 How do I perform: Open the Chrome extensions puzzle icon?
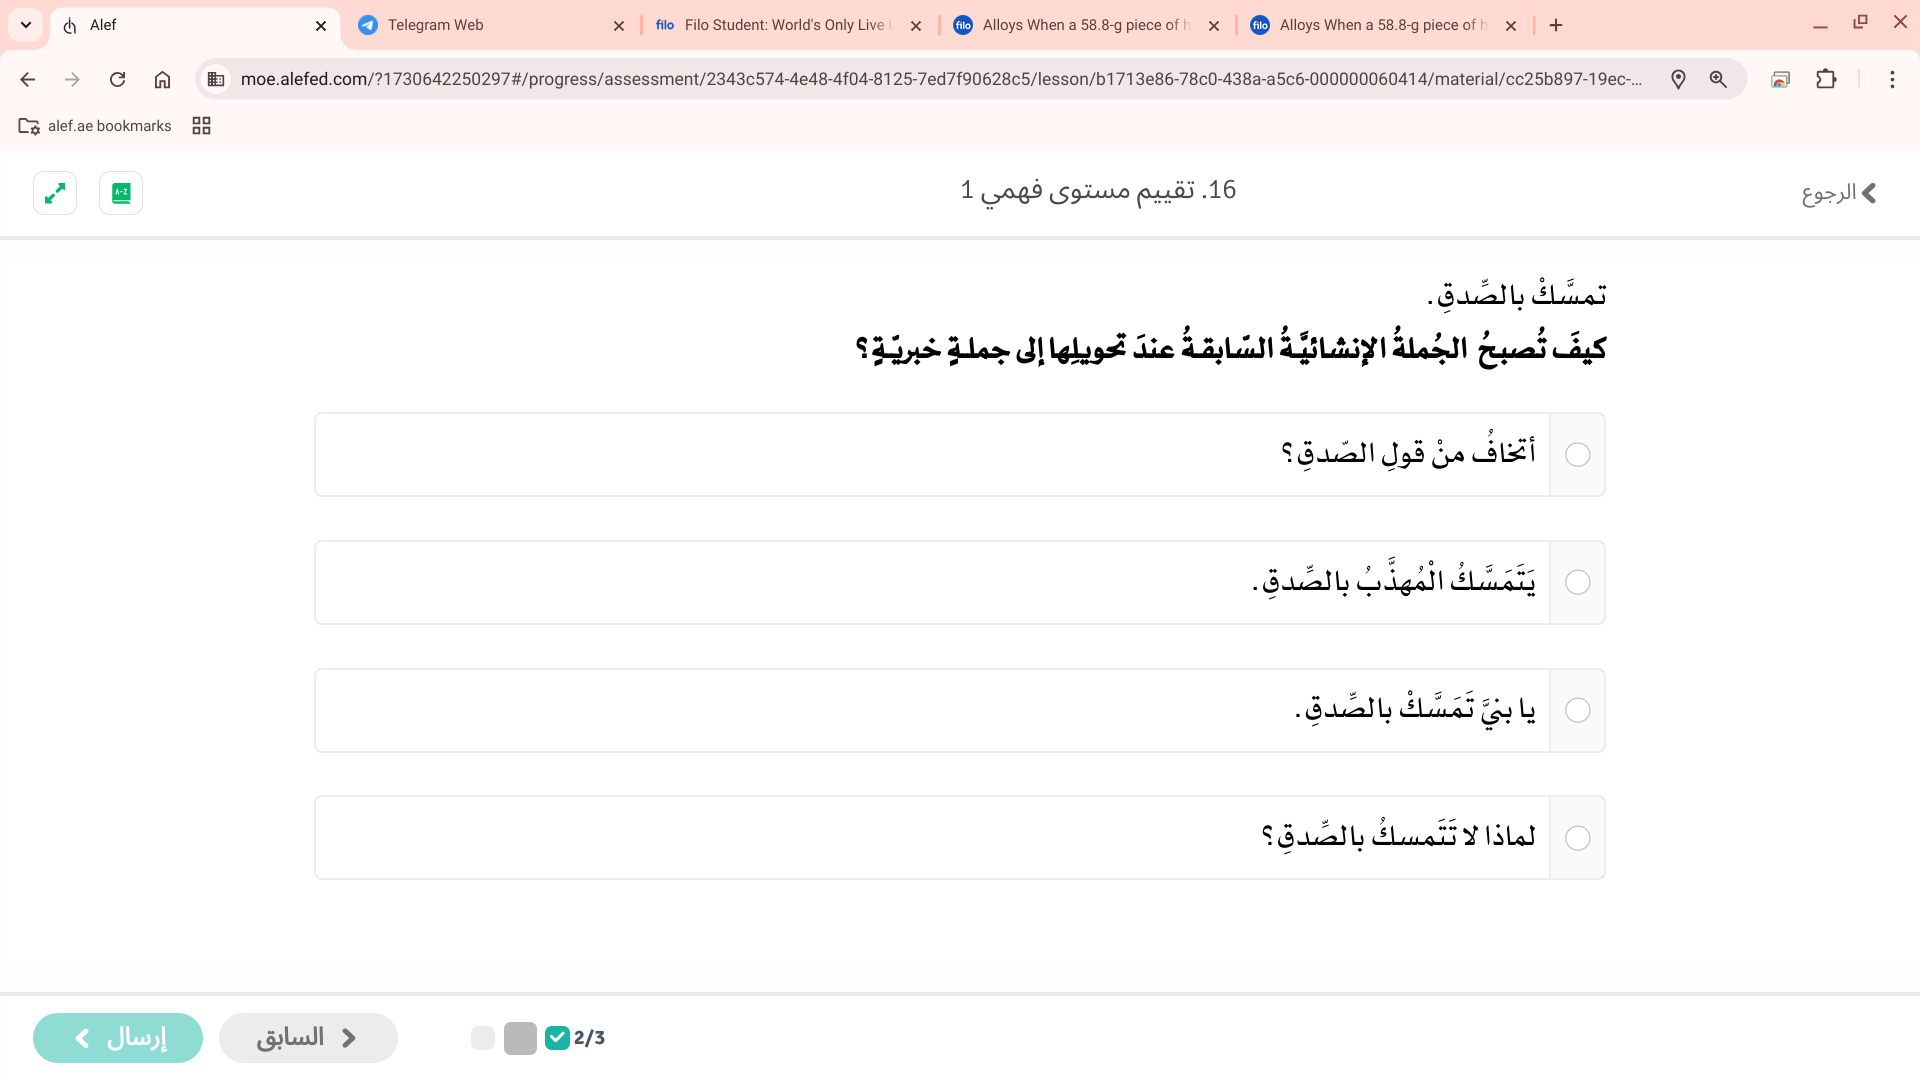coord(1826,79)
